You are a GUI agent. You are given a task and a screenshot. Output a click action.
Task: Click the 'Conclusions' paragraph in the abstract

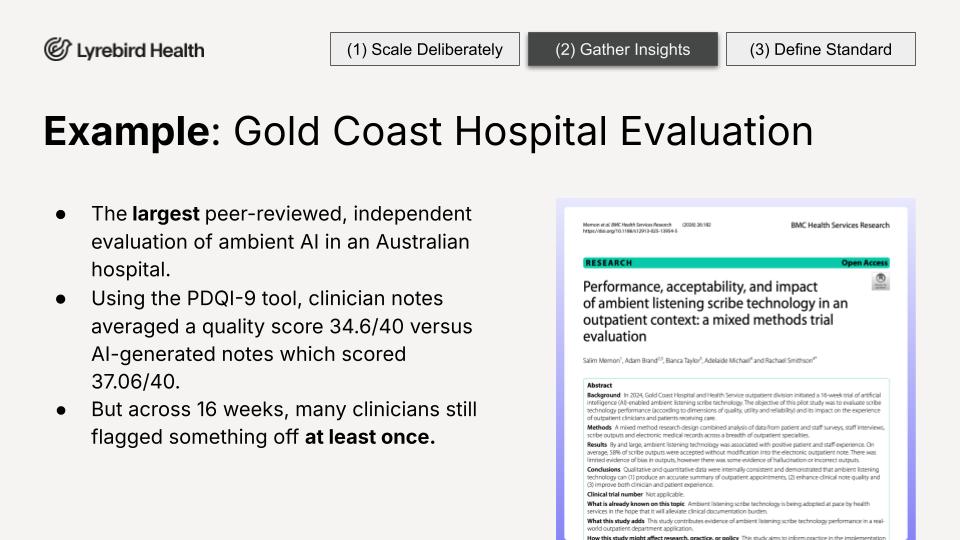point(733,477)
